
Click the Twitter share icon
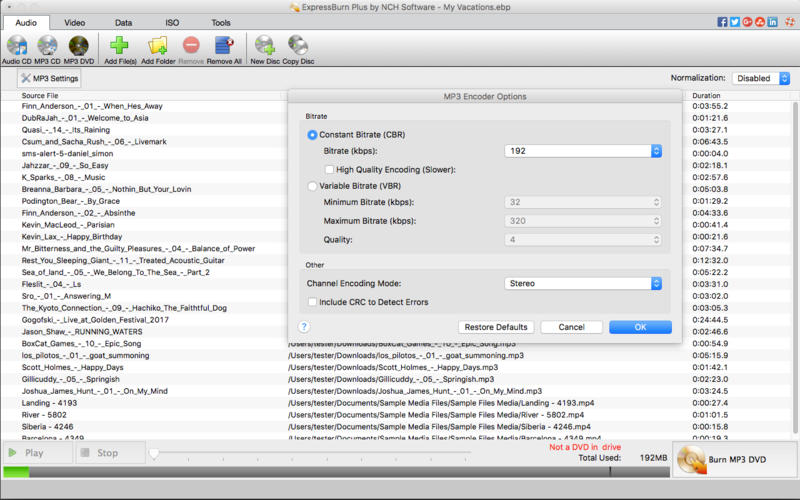(735, 22)
